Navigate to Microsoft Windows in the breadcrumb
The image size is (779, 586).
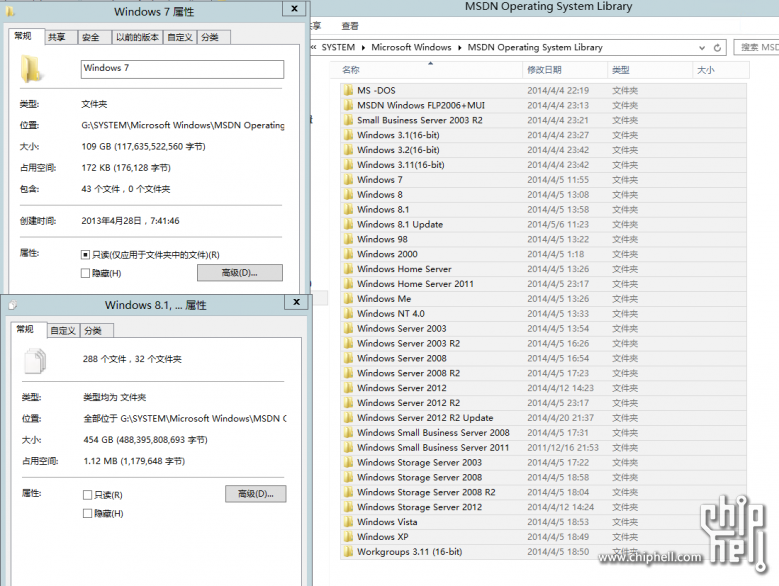pos(411,48)
